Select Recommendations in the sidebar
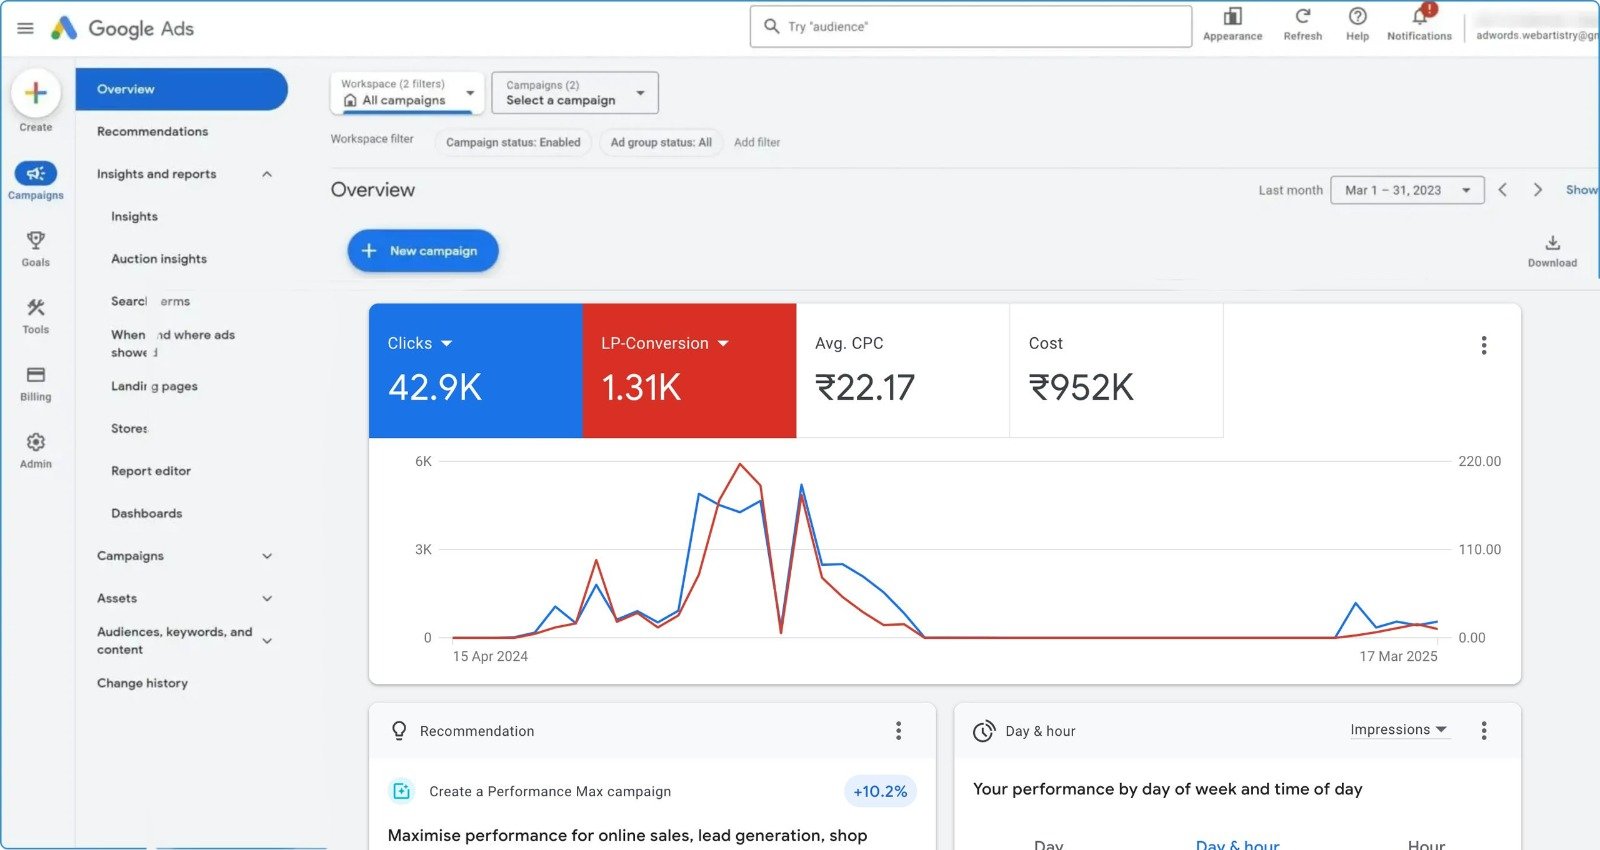Viewport: 1600px width, 850px height. (x=152, y=132)
